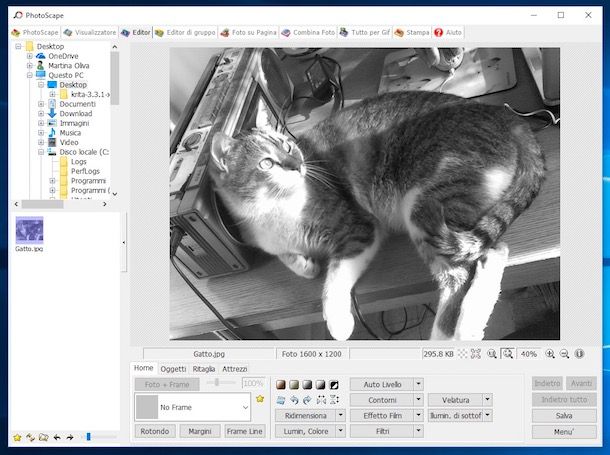Apply the grayscale effect icon
This screenshot has height=455, width=610.
pos(307,385)
